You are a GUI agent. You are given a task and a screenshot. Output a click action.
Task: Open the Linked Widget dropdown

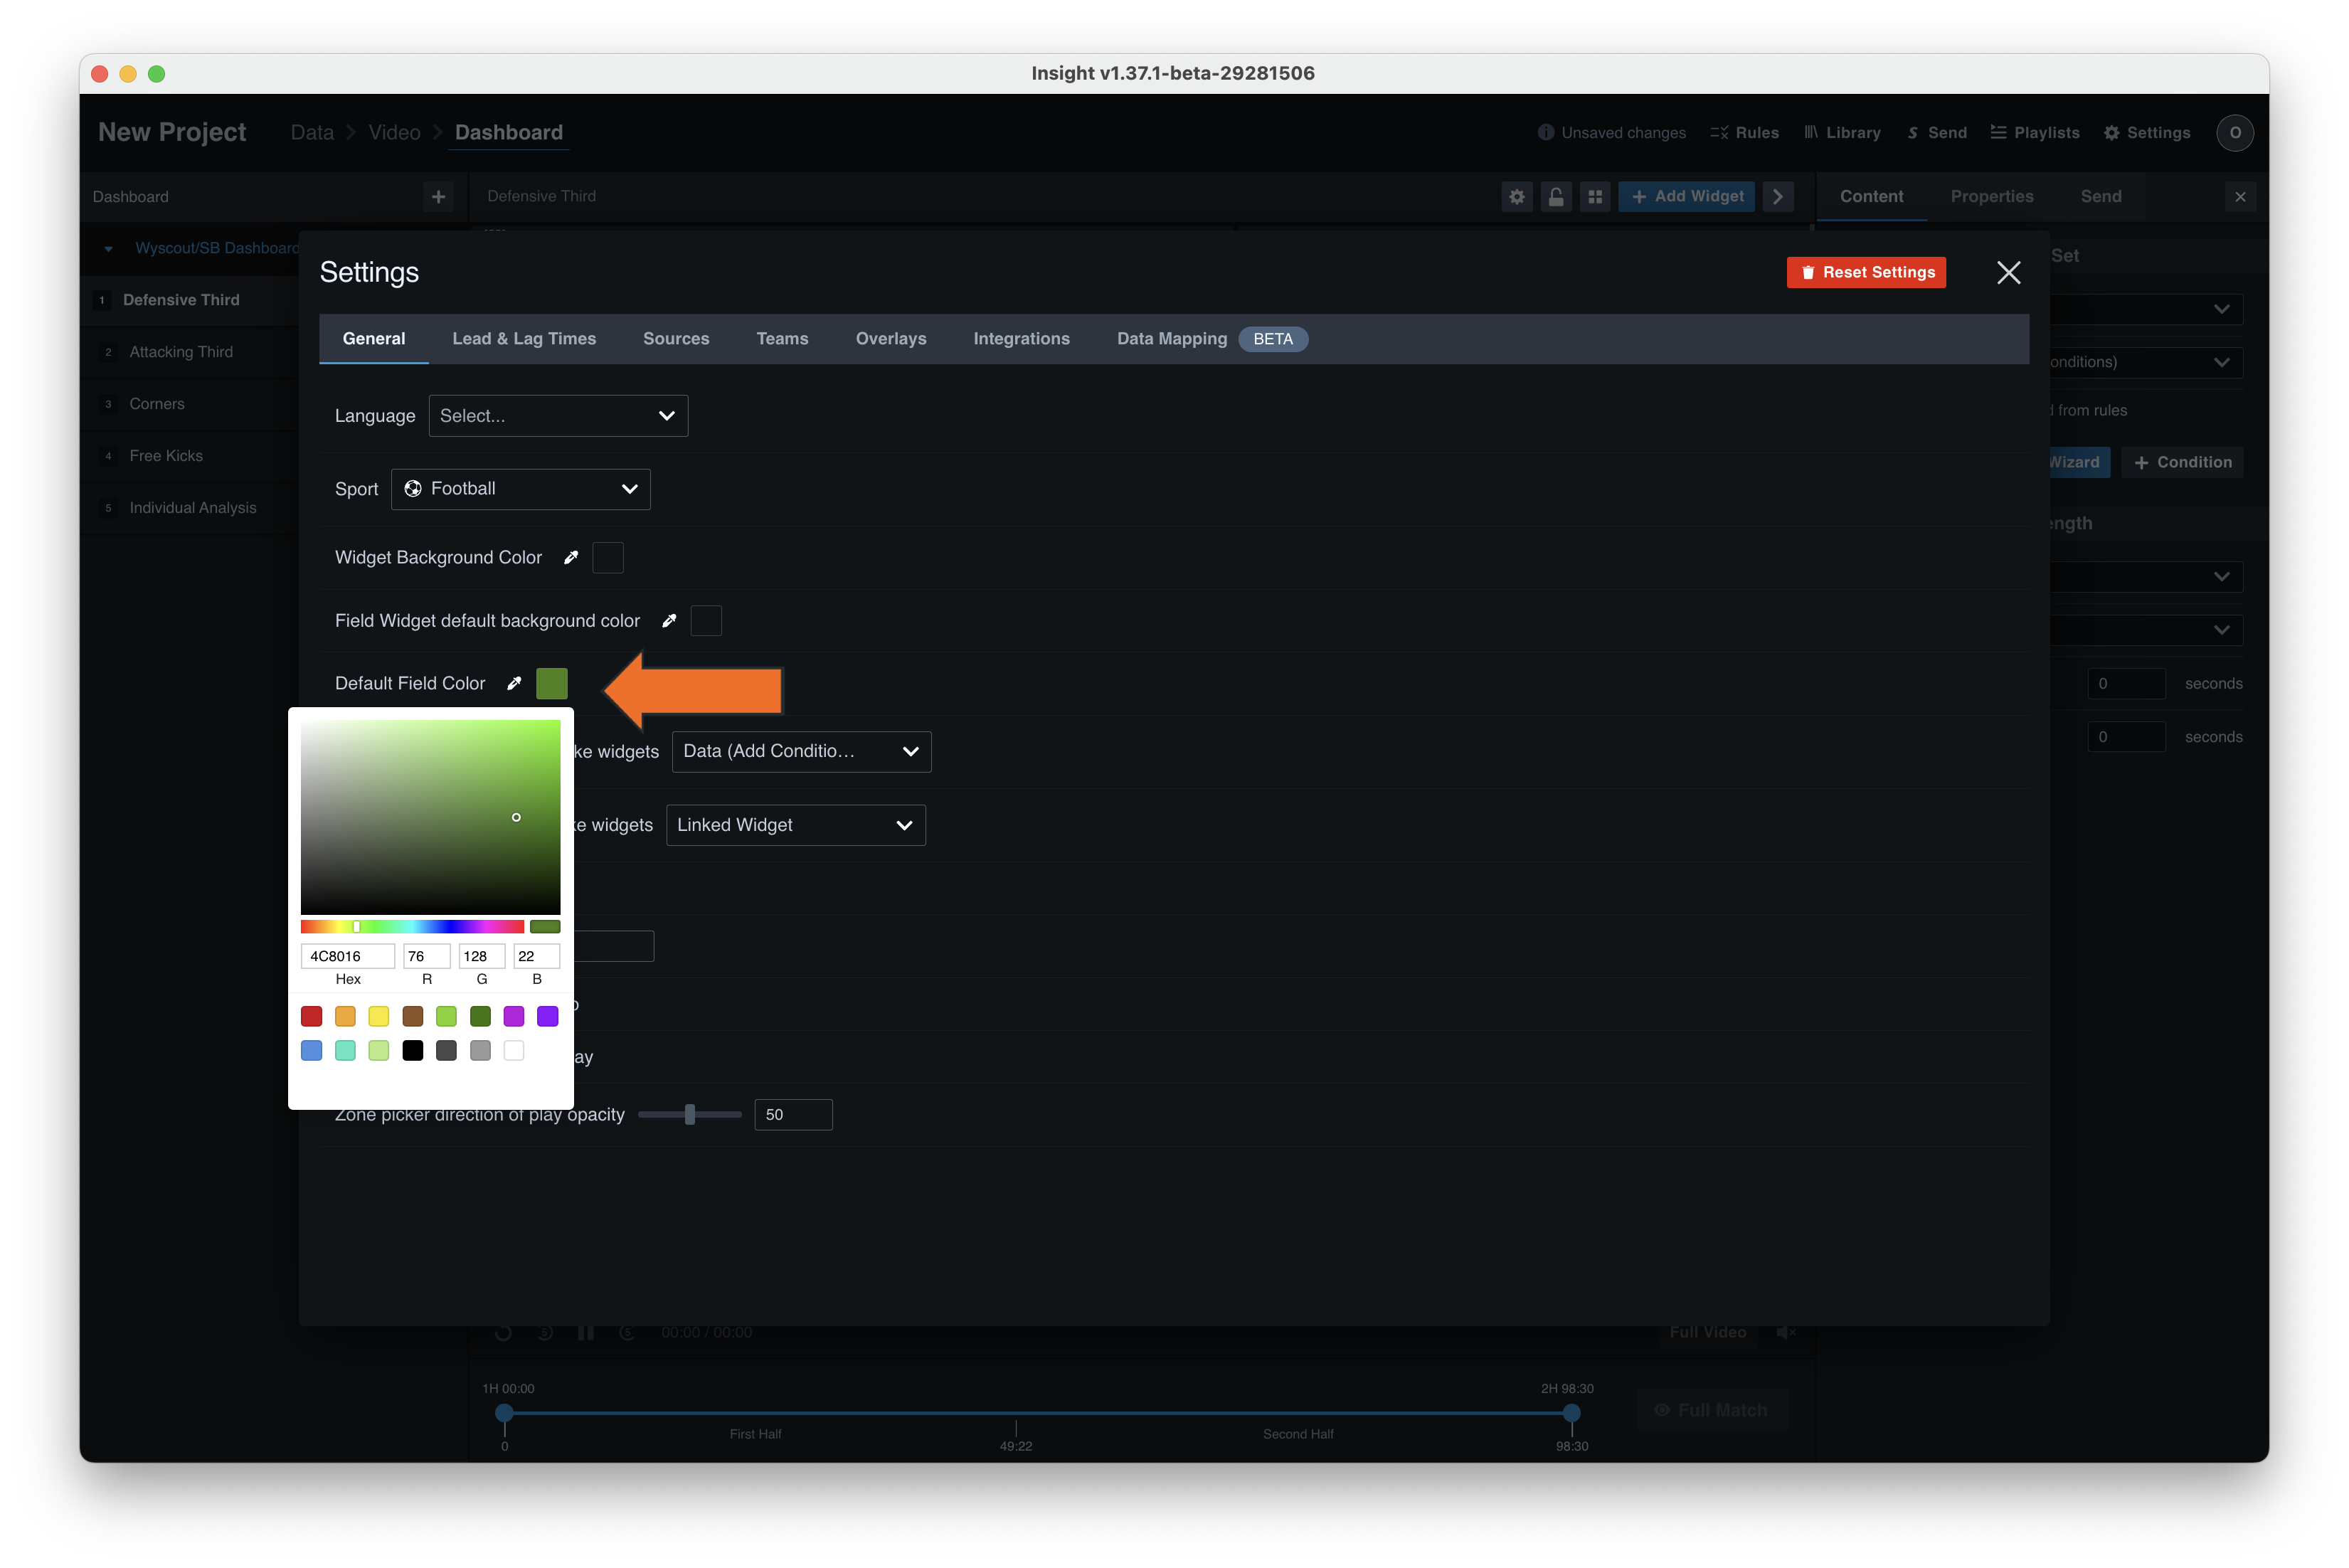point(795,825)
